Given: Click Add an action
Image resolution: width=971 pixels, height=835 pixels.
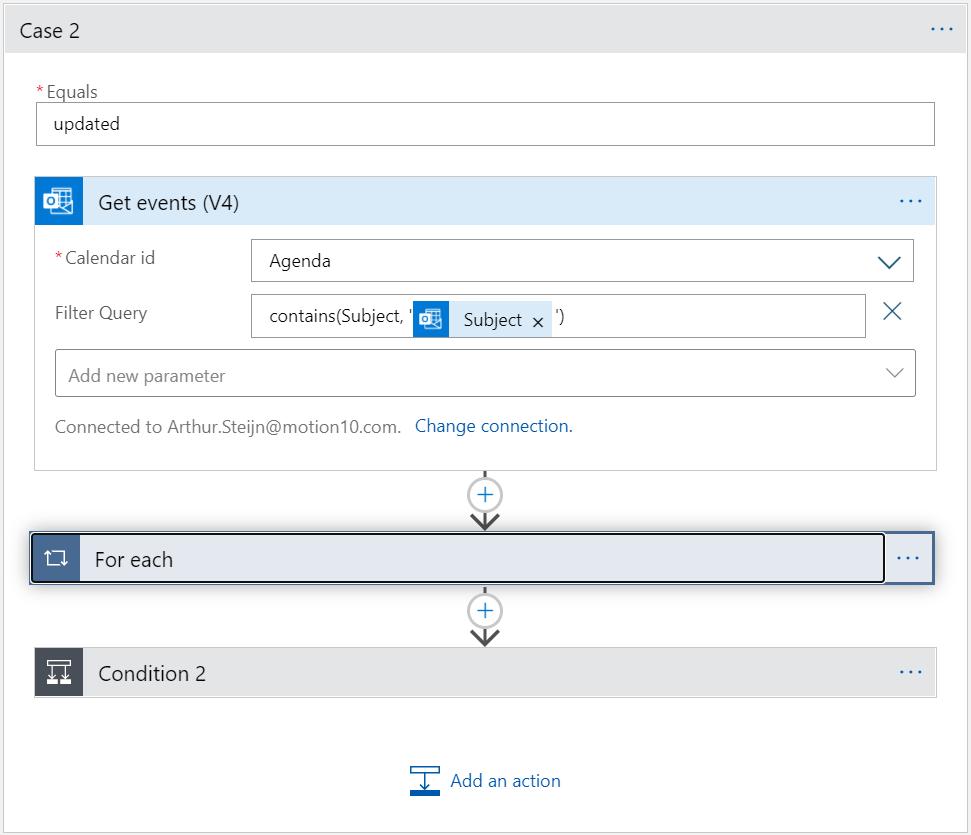Looking at the screenshot, I should point(505,781).
